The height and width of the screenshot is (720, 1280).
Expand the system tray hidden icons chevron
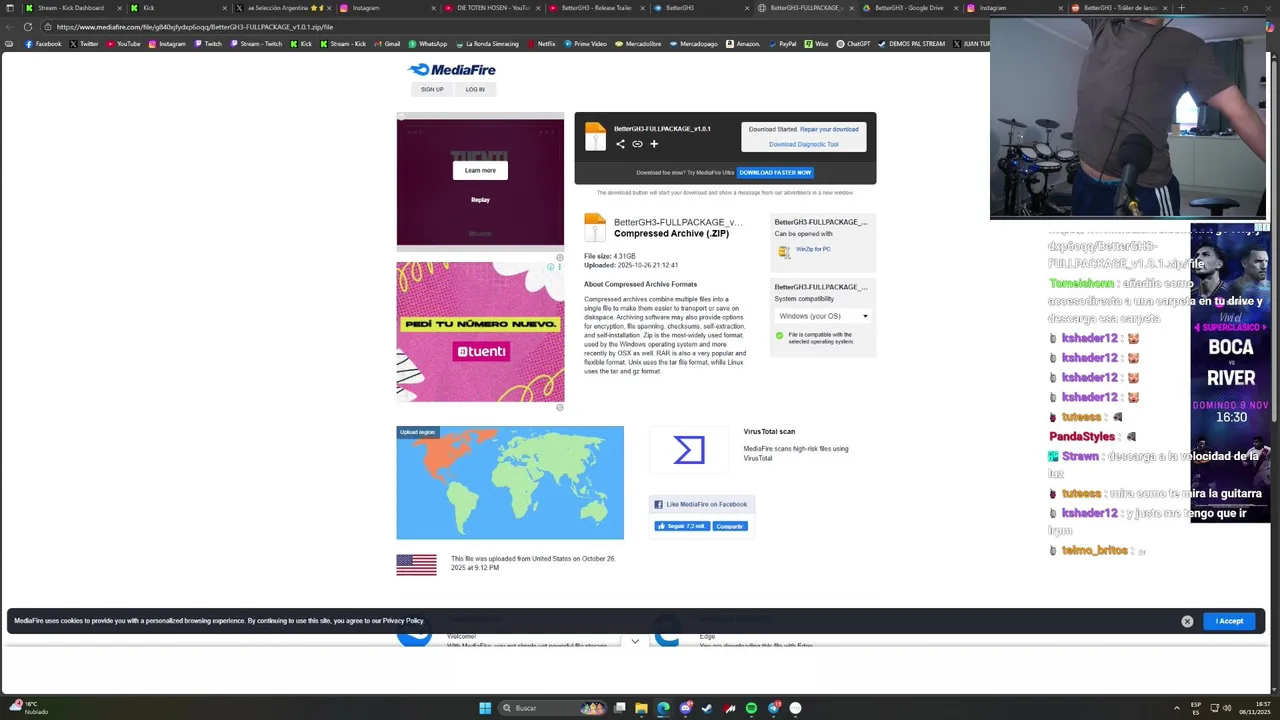[x=1176, y=708]
